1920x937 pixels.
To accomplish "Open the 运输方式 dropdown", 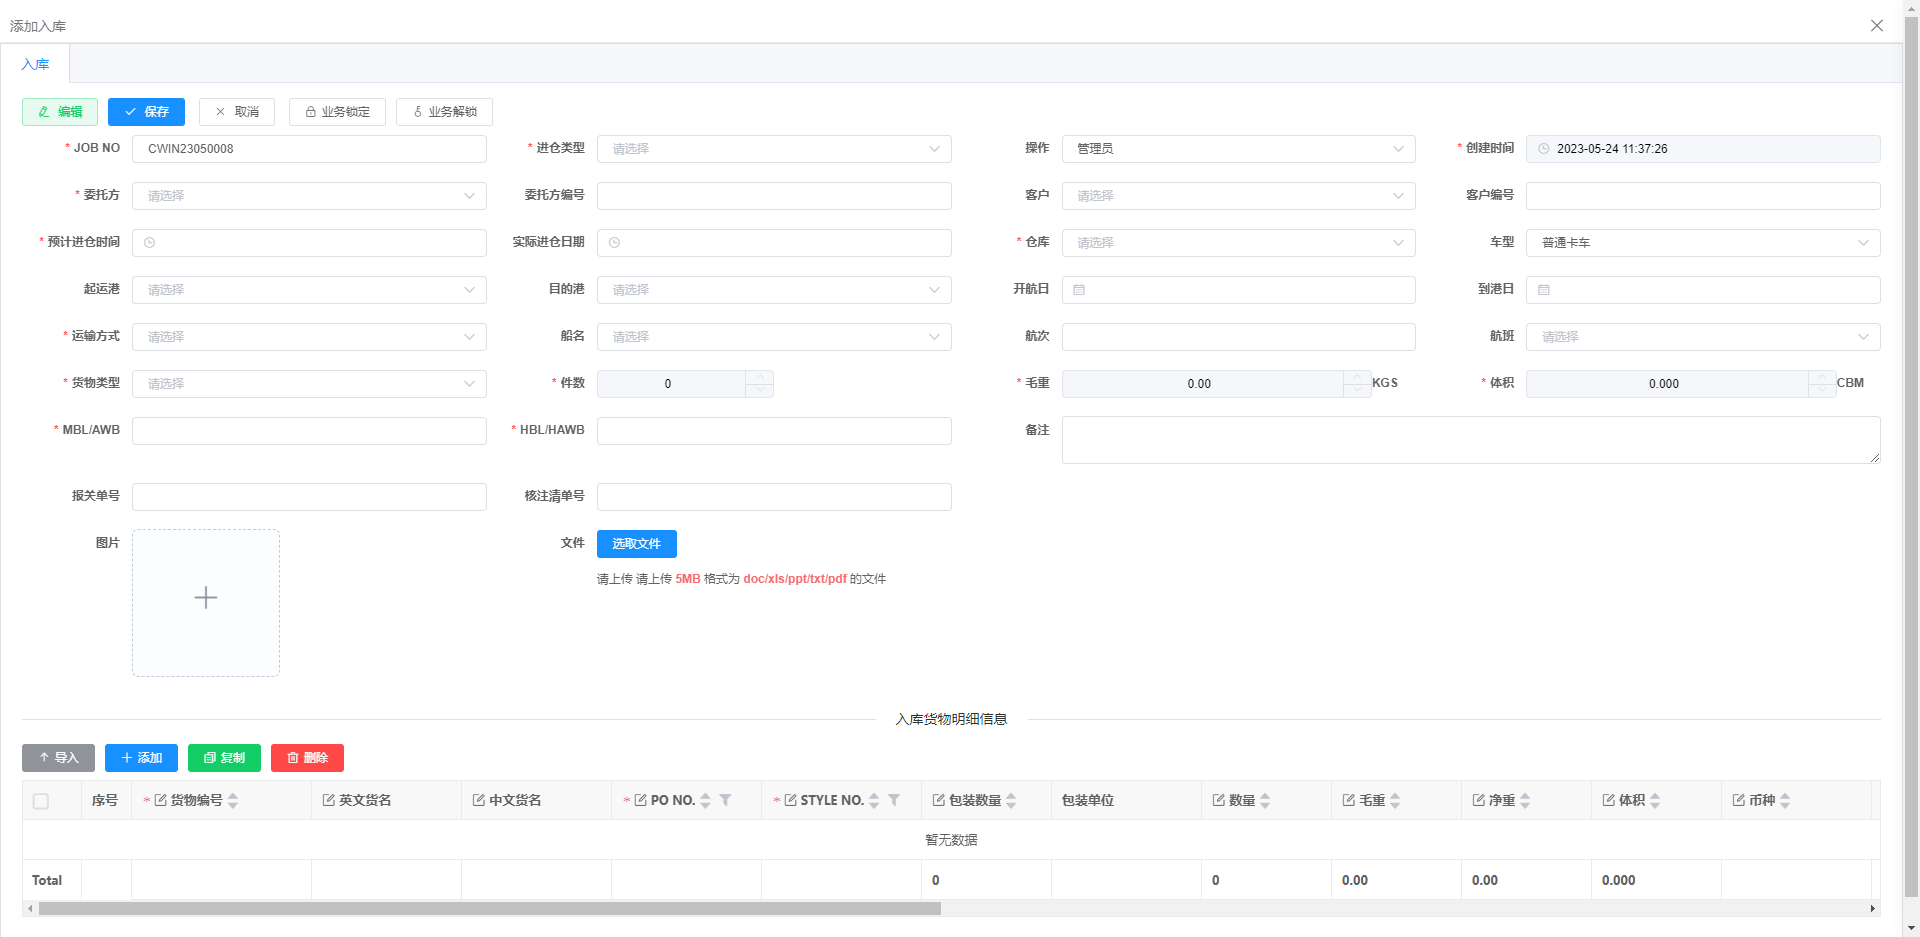I will coord(309,337).
